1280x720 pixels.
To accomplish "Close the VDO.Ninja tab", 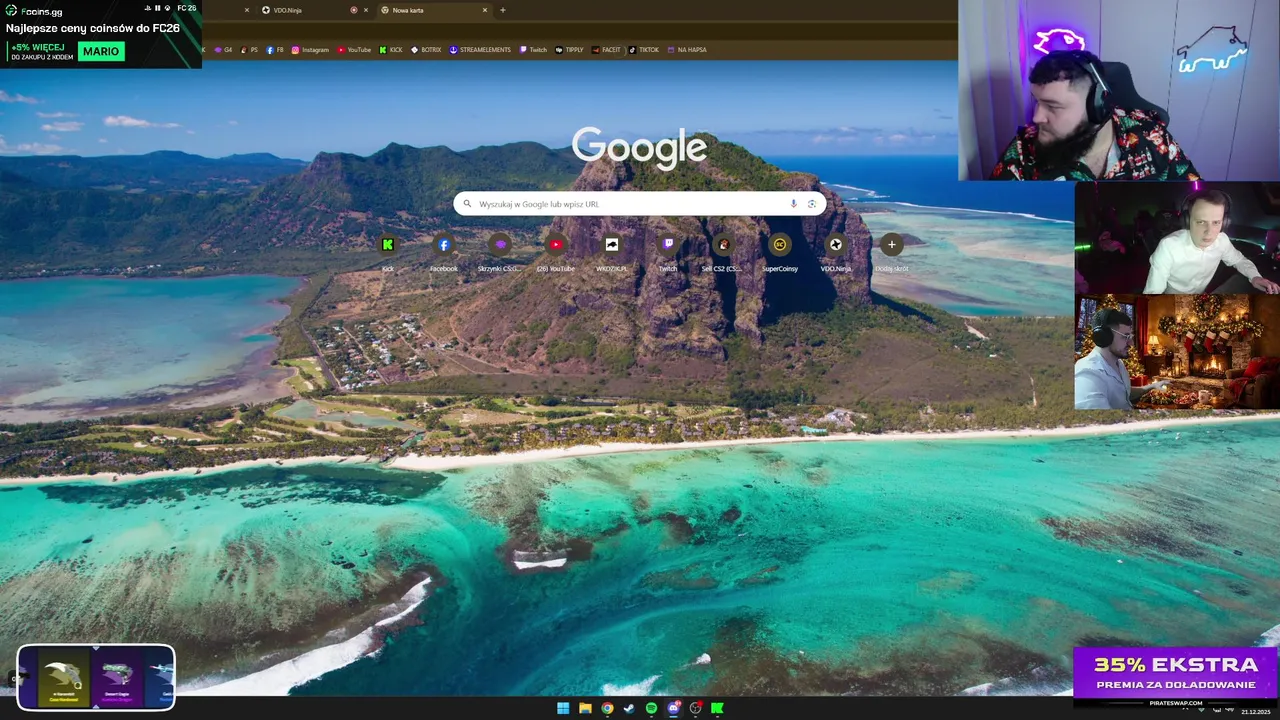I will 366,10.
